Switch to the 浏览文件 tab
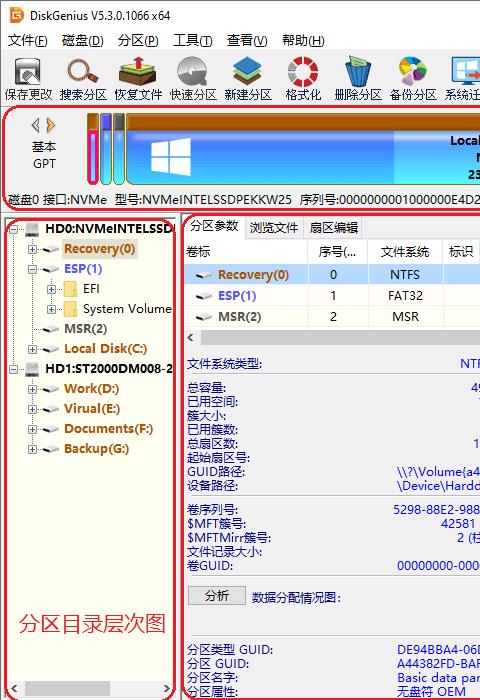480x700 pixels. (274, 228)
